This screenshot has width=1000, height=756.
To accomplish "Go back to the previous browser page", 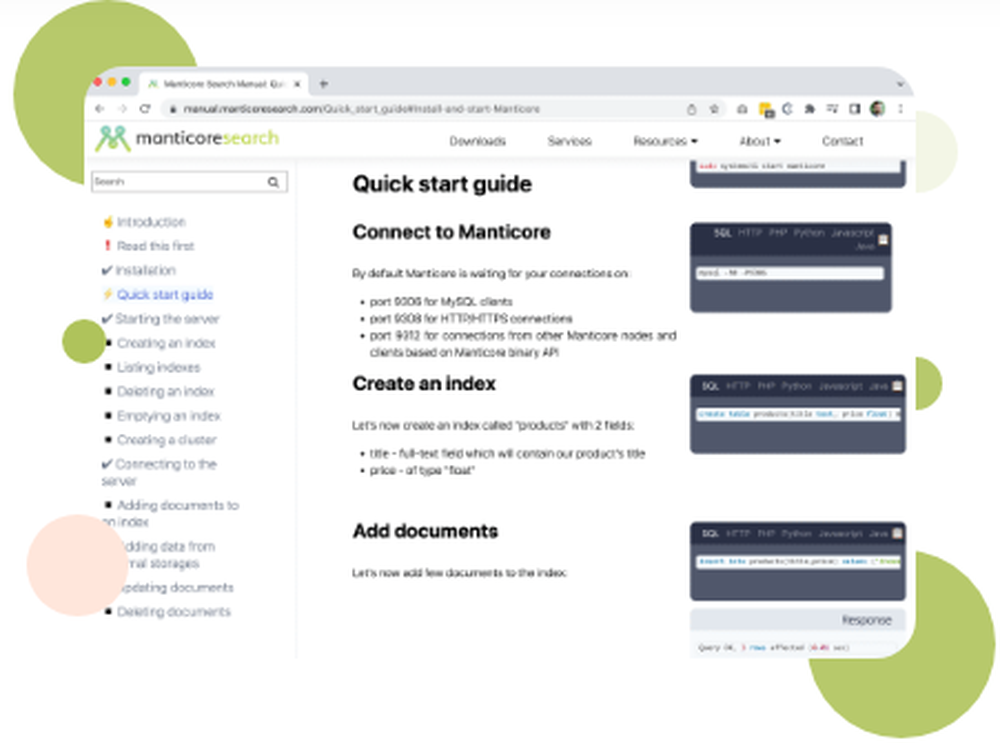I will click(x=99, y=109).
